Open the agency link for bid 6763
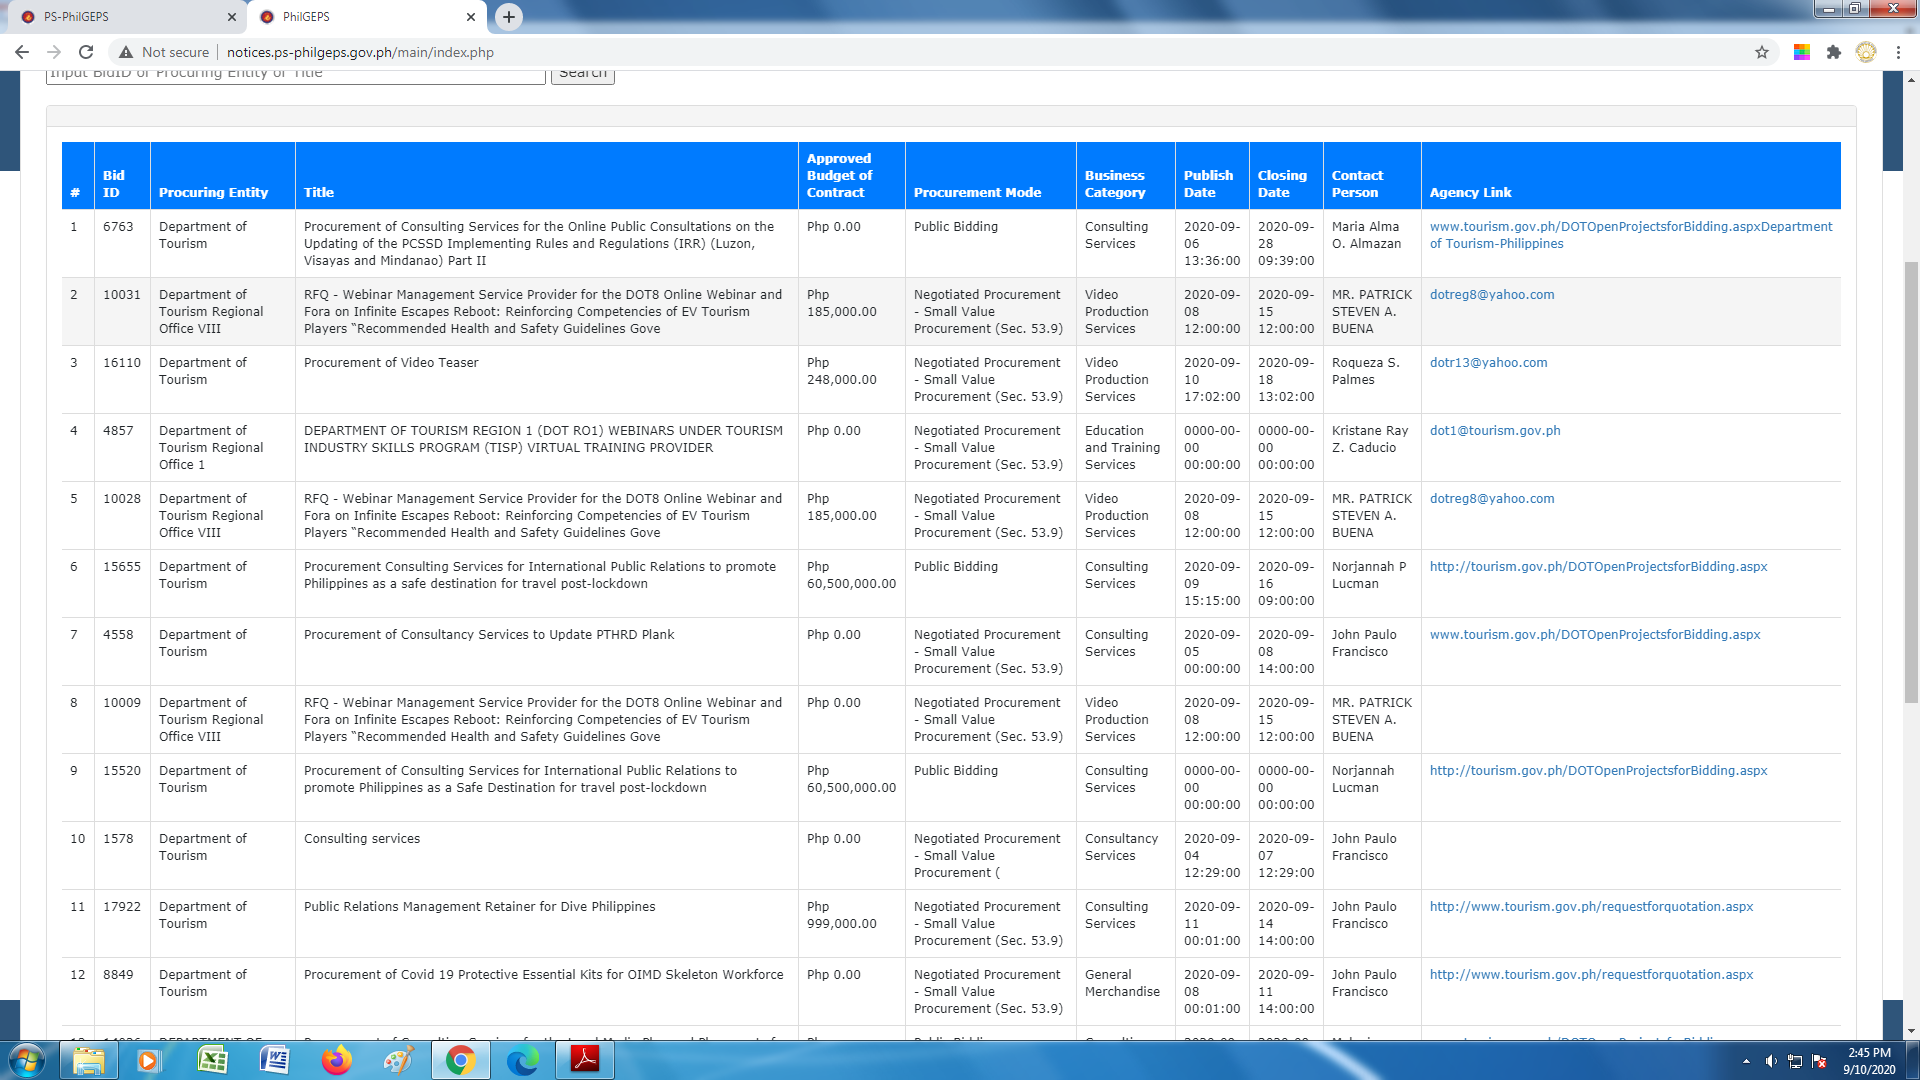Image resolution: width=1920 pixels, height=1080 pixels. pyautogui.click(x=1631, y=235)
